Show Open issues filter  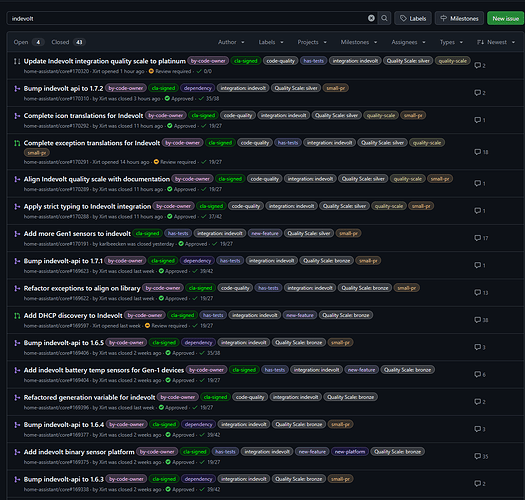(28, 42)
